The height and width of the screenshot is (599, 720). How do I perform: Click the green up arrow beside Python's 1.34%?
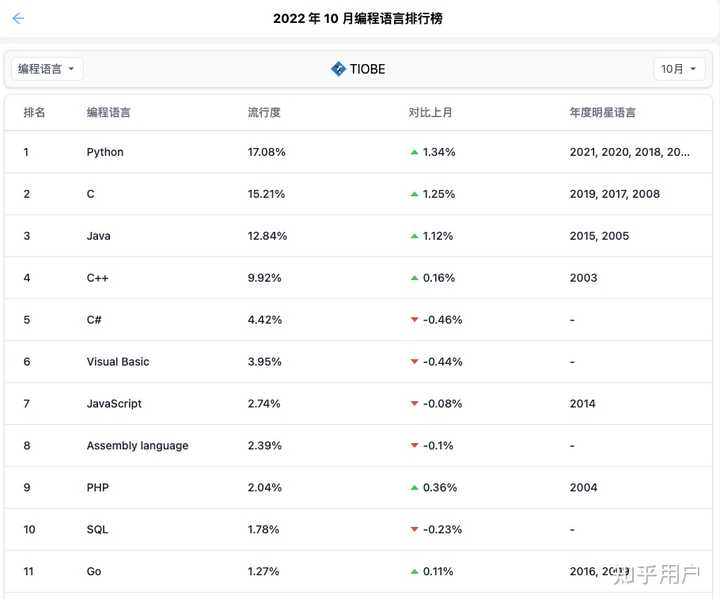tap(414, 152)
